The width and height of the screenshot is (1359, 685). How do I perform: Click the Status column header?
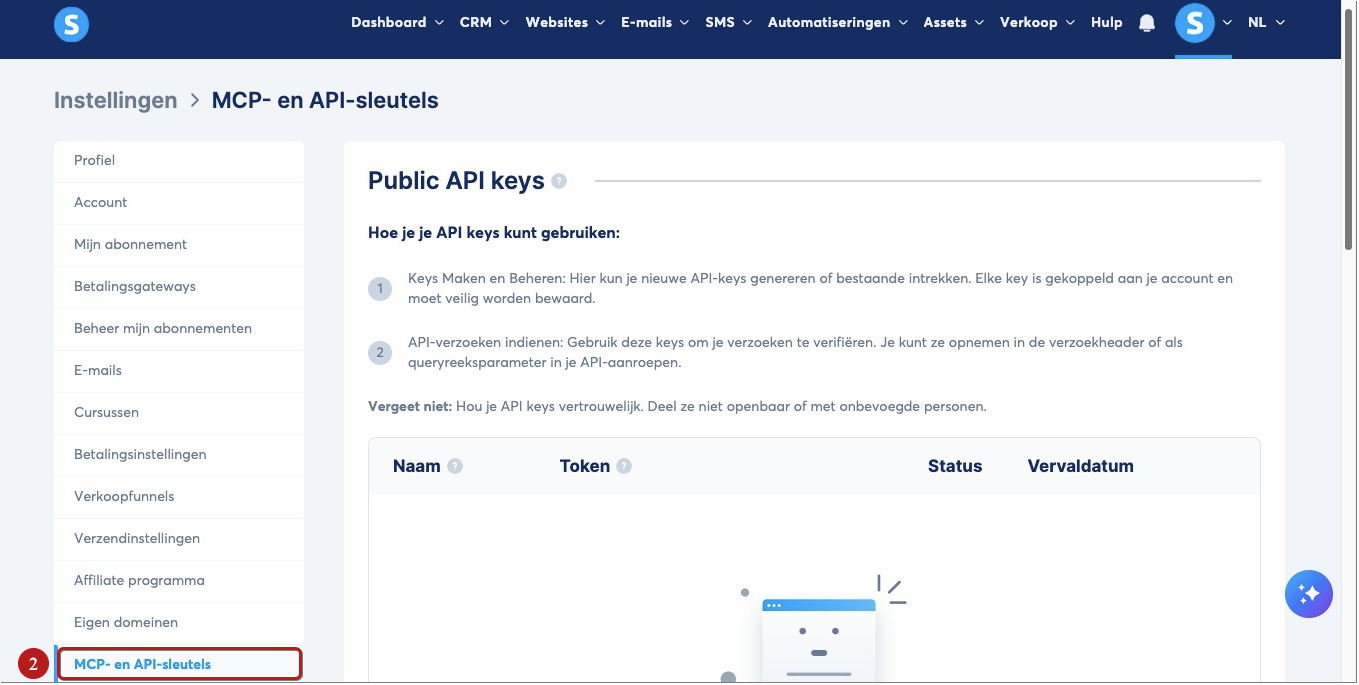tap(955, 466)
